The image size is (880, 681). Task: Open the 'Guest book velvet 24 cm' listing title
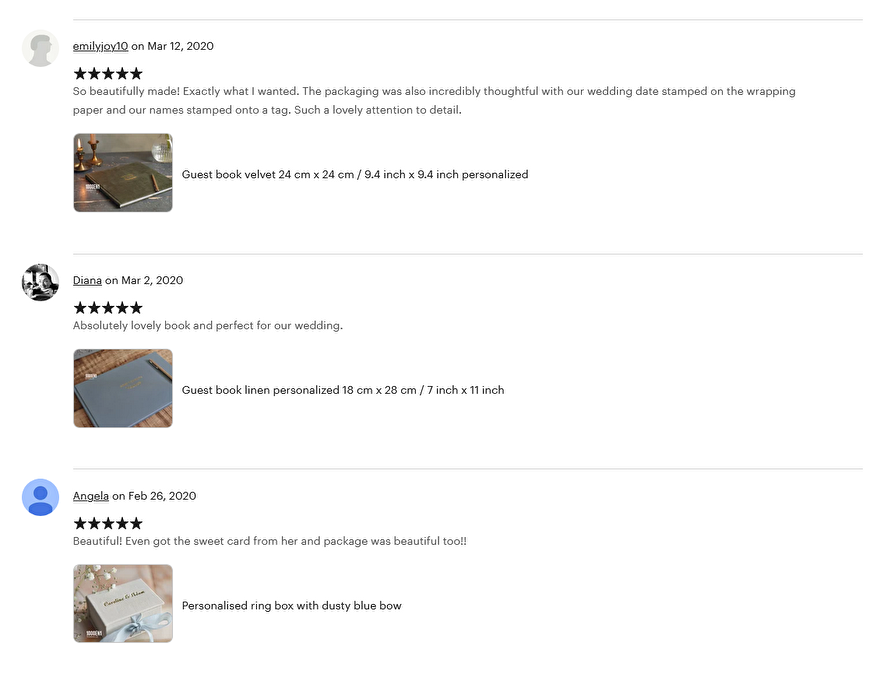(x=355, y=175)
